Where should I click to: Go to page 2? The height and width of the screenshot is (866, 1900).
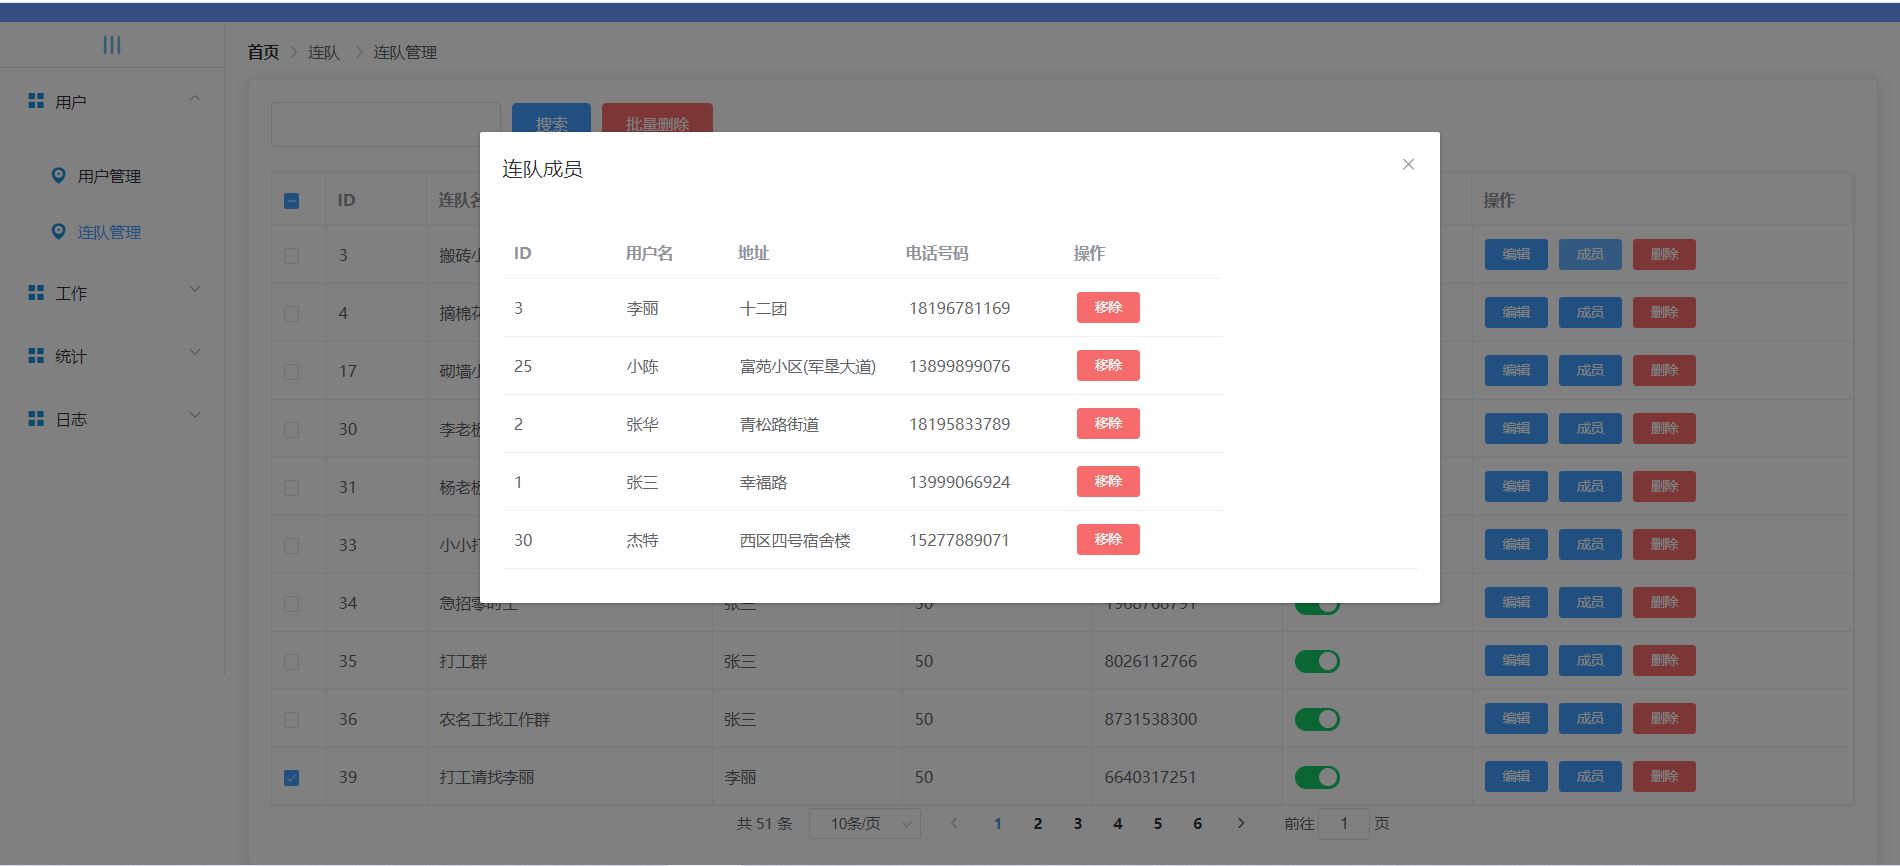[x=1038, y=823]
